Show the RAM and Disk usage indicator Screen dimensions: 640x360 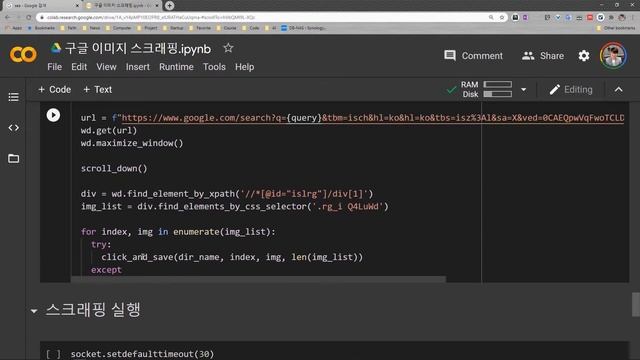click(x=486, y=89)
